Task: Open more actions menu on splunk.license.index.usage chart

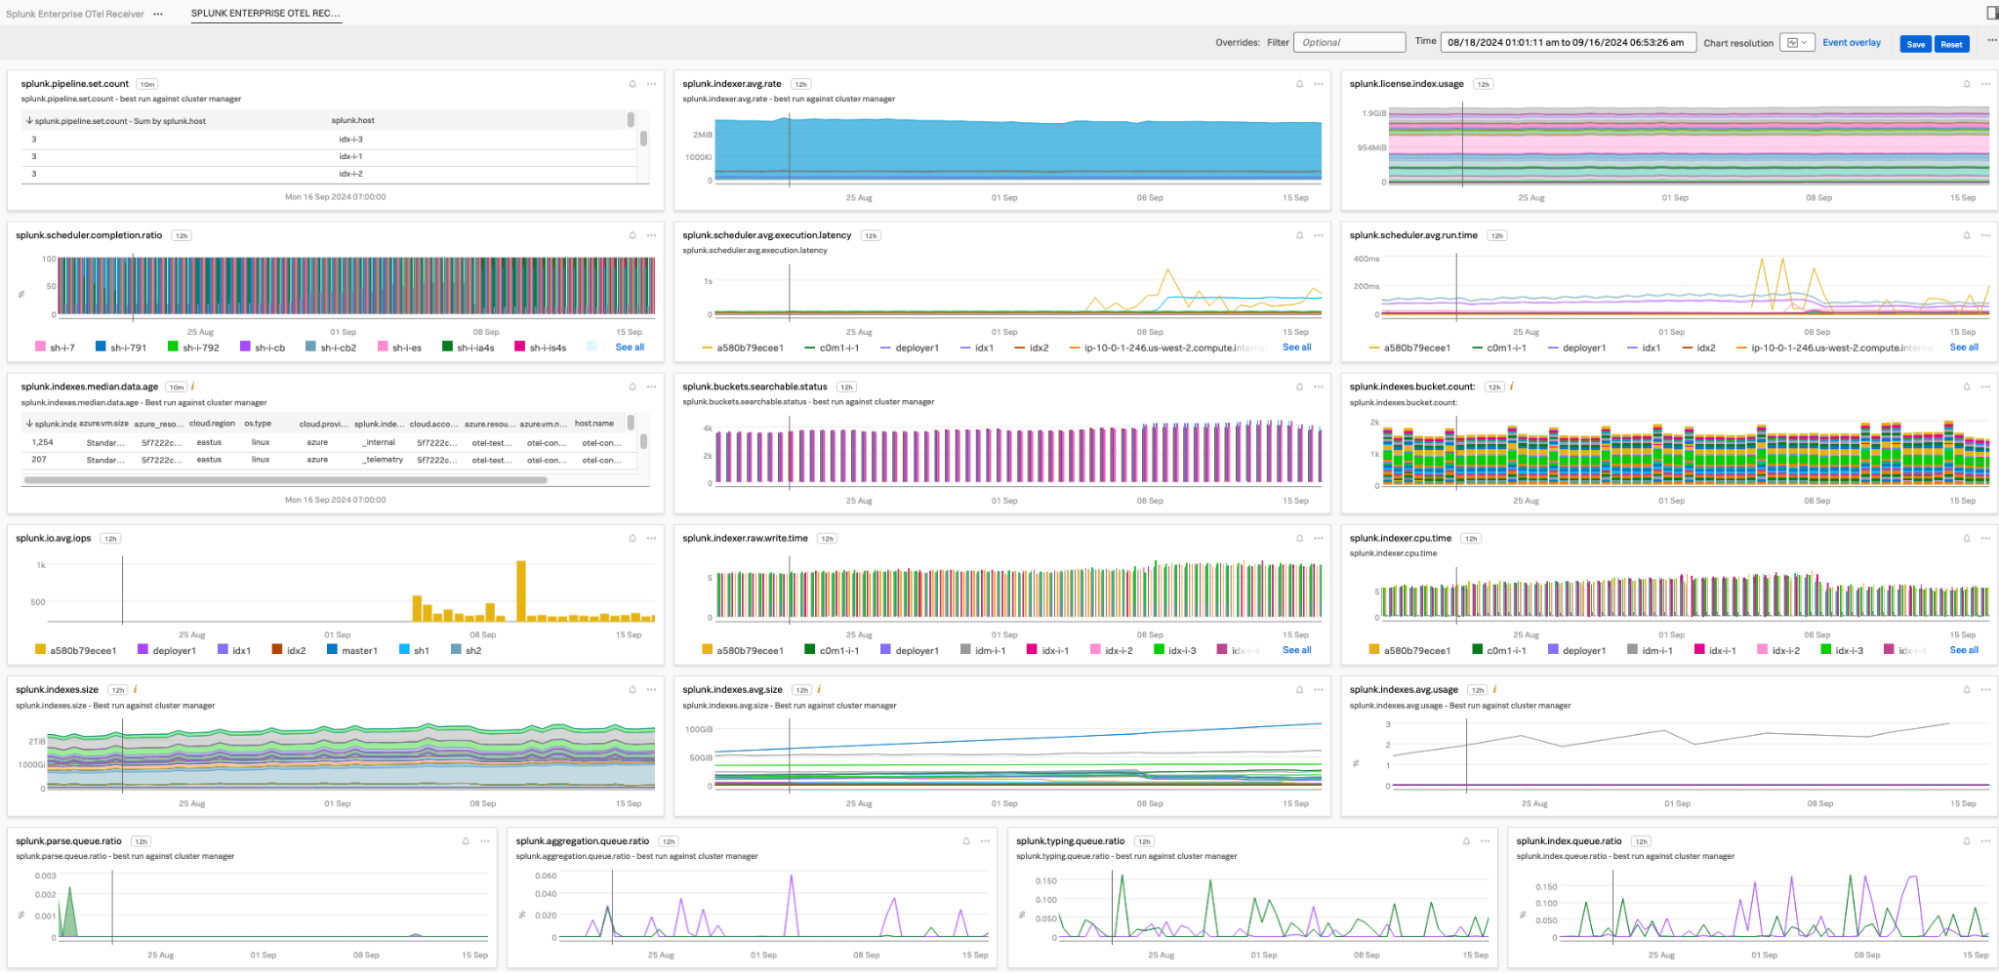Action: (1985, 84)
